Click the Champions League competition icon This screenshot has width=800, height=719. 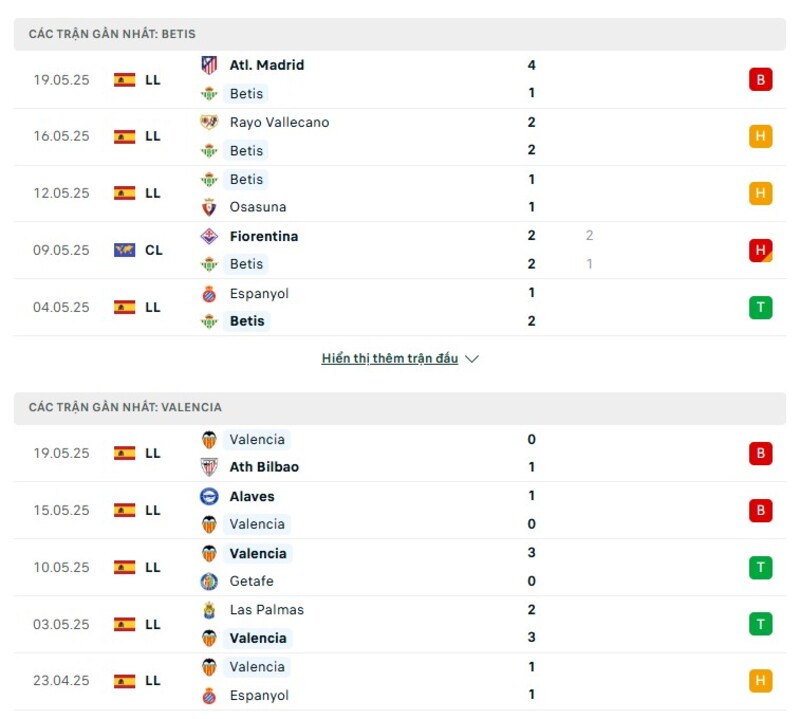pyautogui.click(x=126, y=250)
